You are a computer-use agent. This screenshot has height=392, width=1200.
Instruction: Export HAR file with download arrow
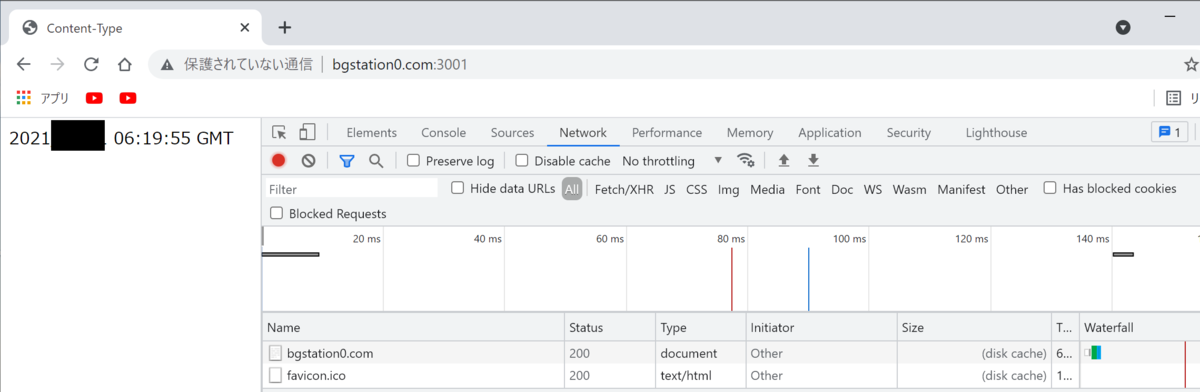click(813, 160)
